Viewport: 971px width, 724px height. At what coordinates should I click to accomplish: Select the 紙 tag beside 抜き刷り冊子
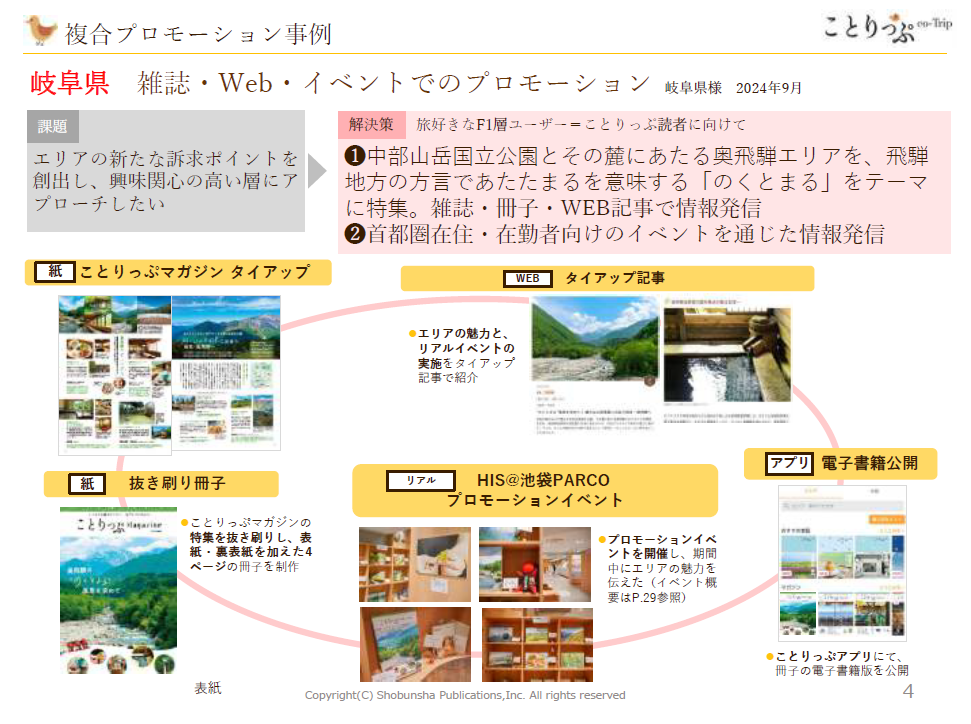(86, 484)
